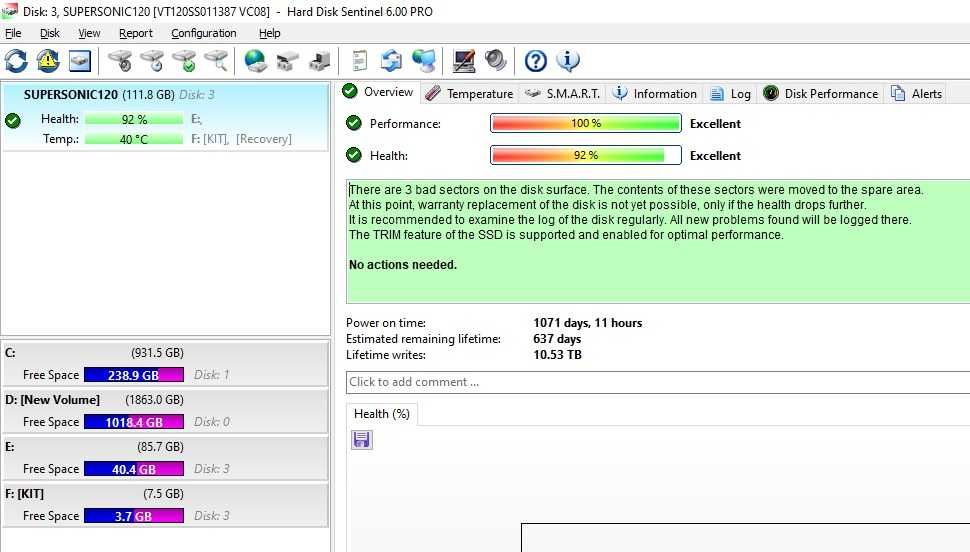Viewport: 970px width, 552px height.
Task: Click the 40.4 GB free space bar
Action: pos(134,469)
